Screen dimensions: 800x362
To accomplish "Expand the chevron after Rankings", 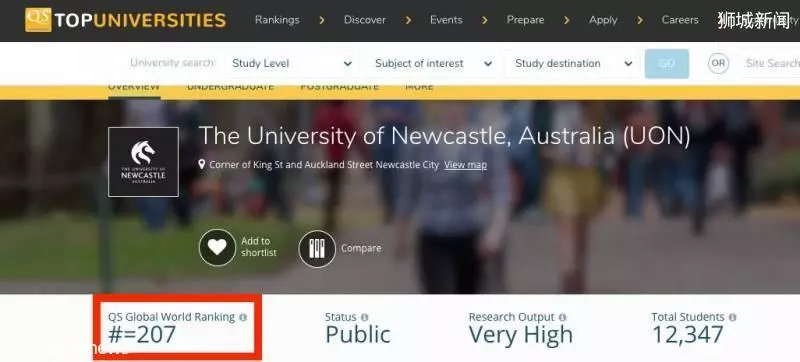I will pyautogui.click(x=322, y=20).
